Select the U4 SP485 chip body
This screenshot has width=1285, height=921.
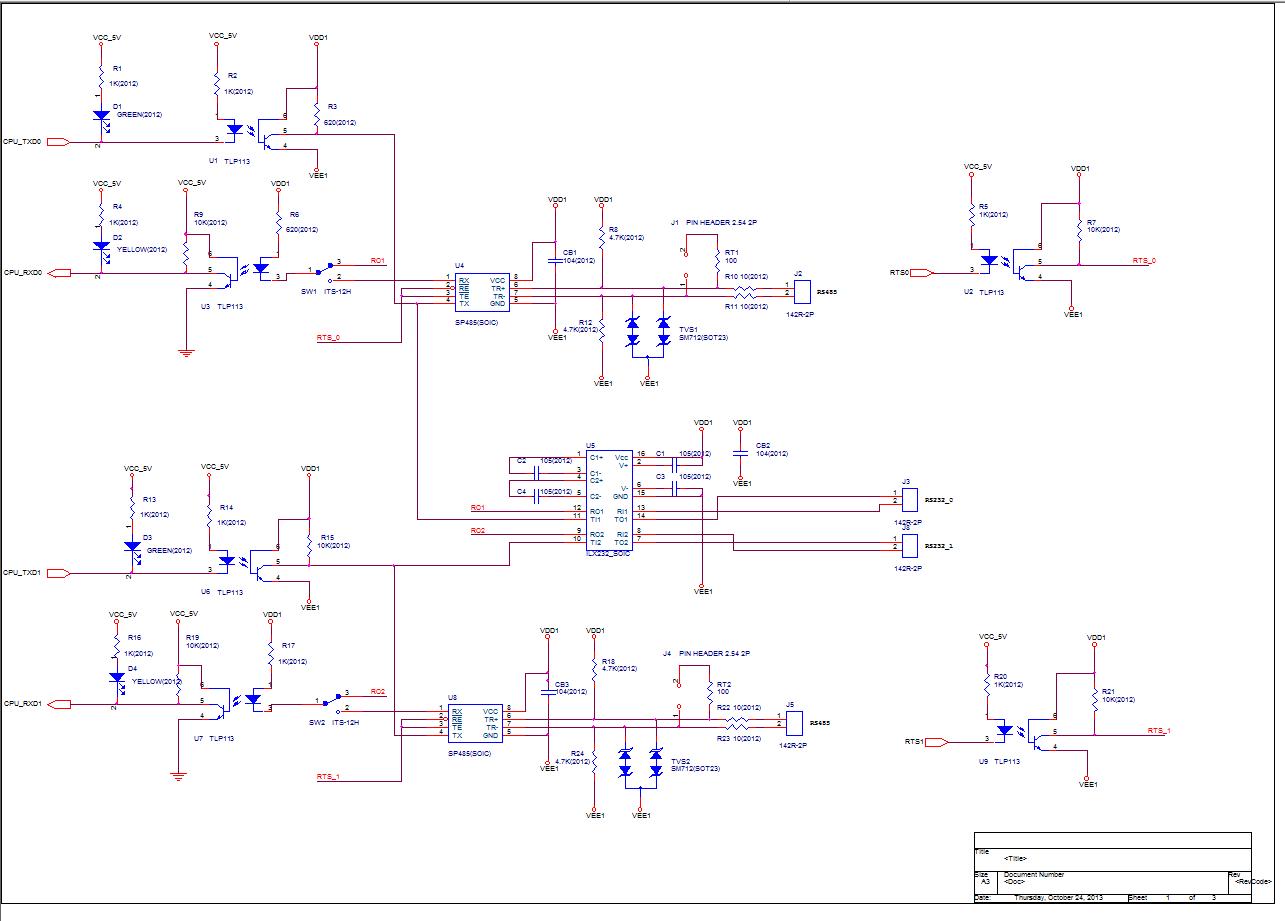tap(482, 290)
